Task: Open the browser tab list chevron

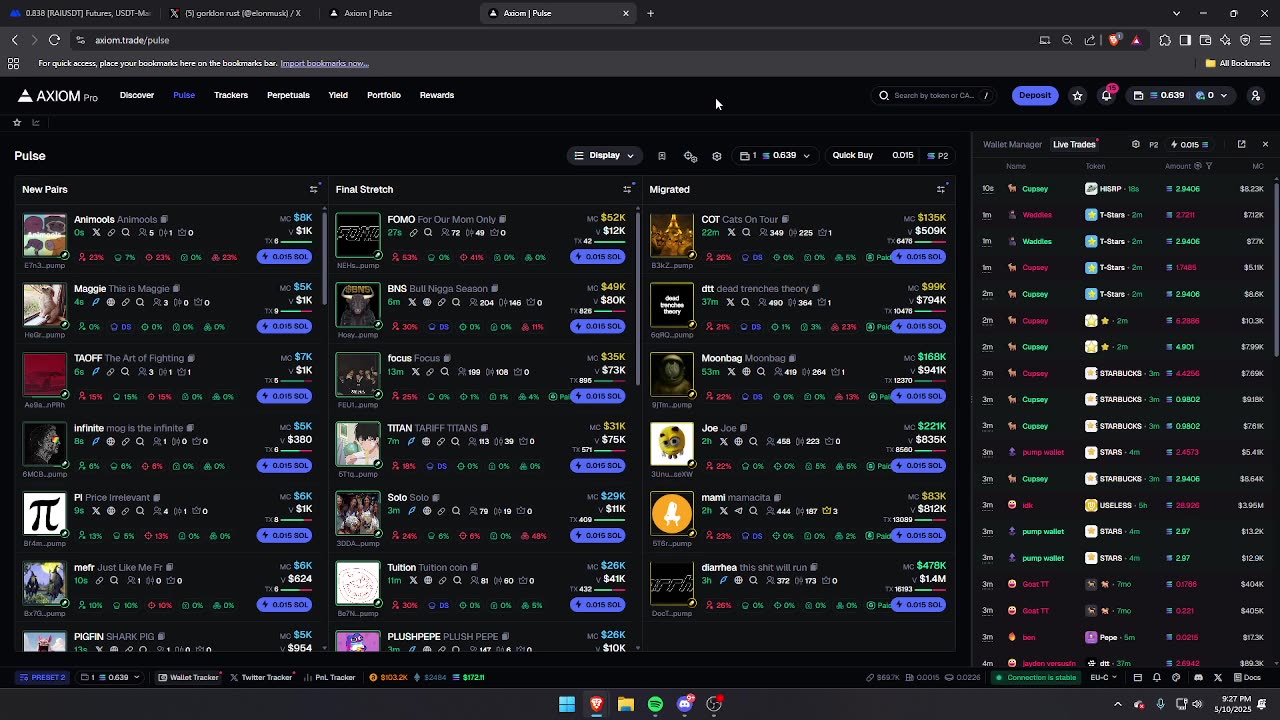Action: tap(1176, 13)
